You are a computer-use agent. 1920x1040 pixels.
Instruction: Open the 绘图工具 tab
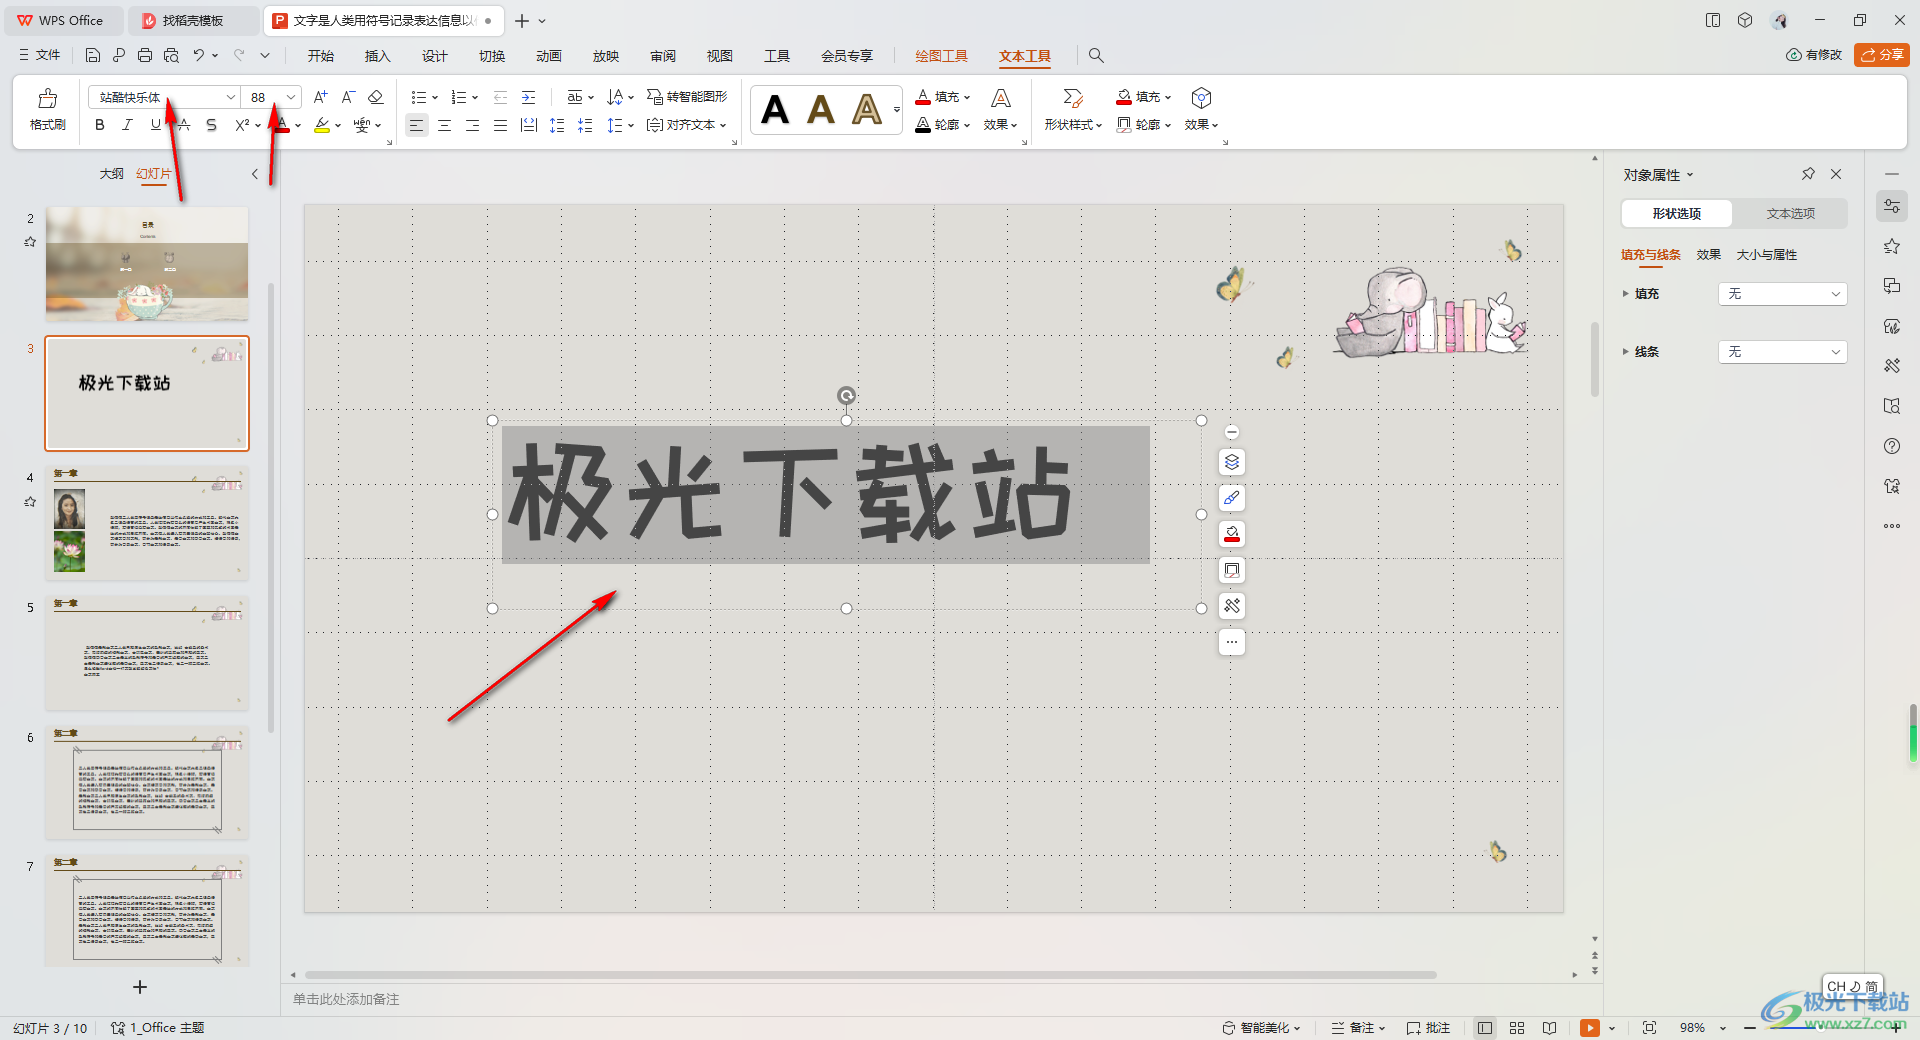click(x=942, y=56)
